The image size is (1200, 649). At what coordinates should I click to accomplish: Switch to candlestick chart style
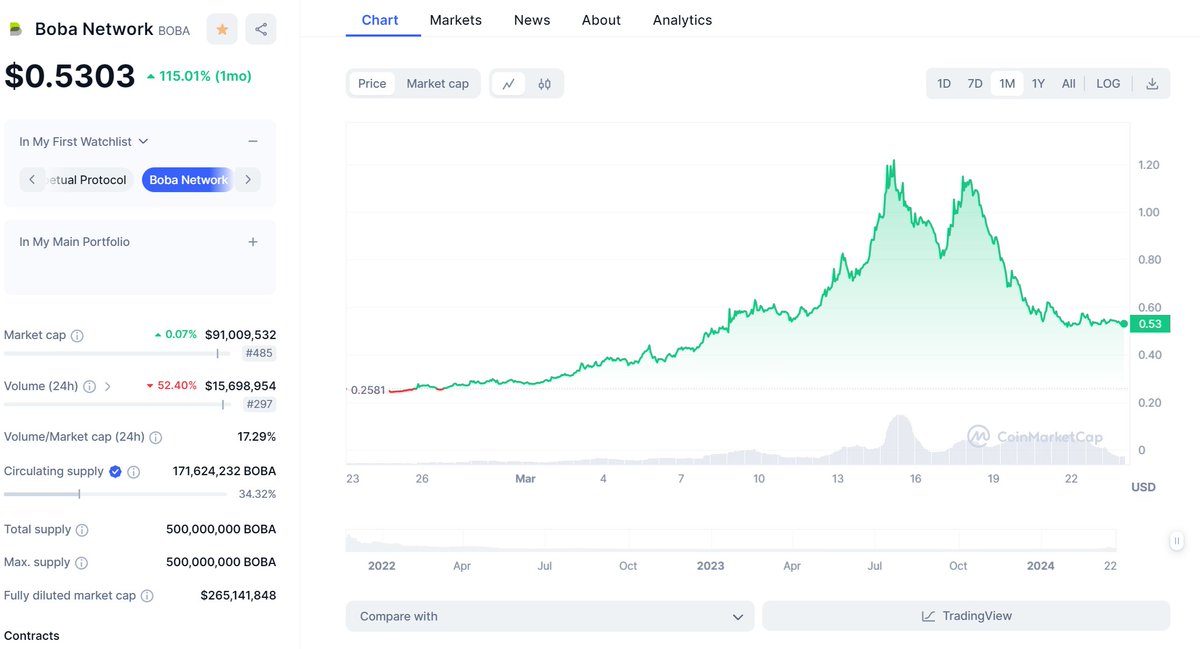(x=544, y=83)
